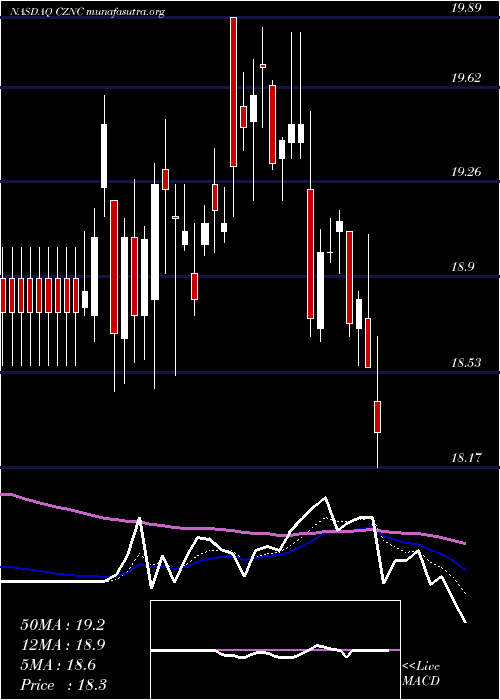The image size is (500, 700).
Task: Click the last red candle near 18.17
Action: point(377,417)
